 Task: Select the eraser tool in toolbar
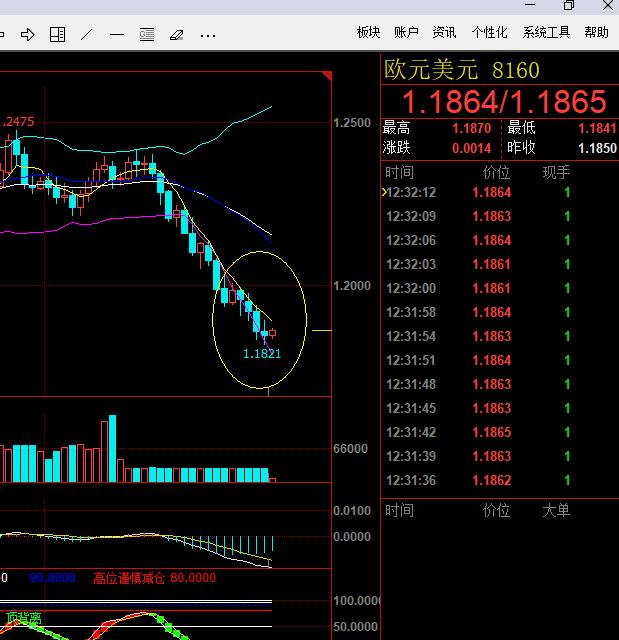click(x=177, y=34)
